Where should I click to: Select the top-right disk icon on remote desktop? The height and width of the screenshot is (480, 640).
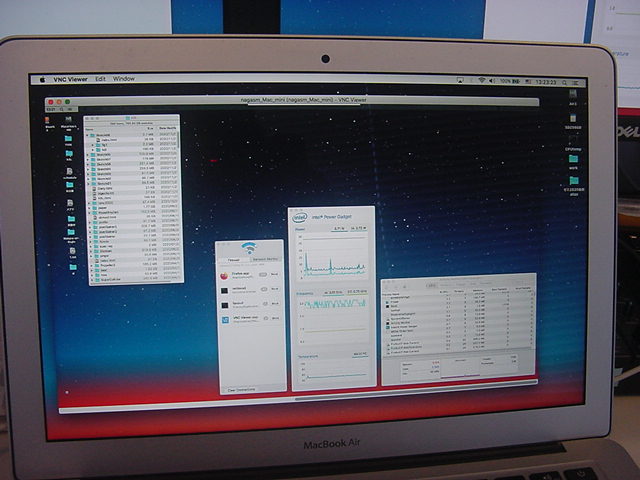pyautogui.click(x=573, y=97)
